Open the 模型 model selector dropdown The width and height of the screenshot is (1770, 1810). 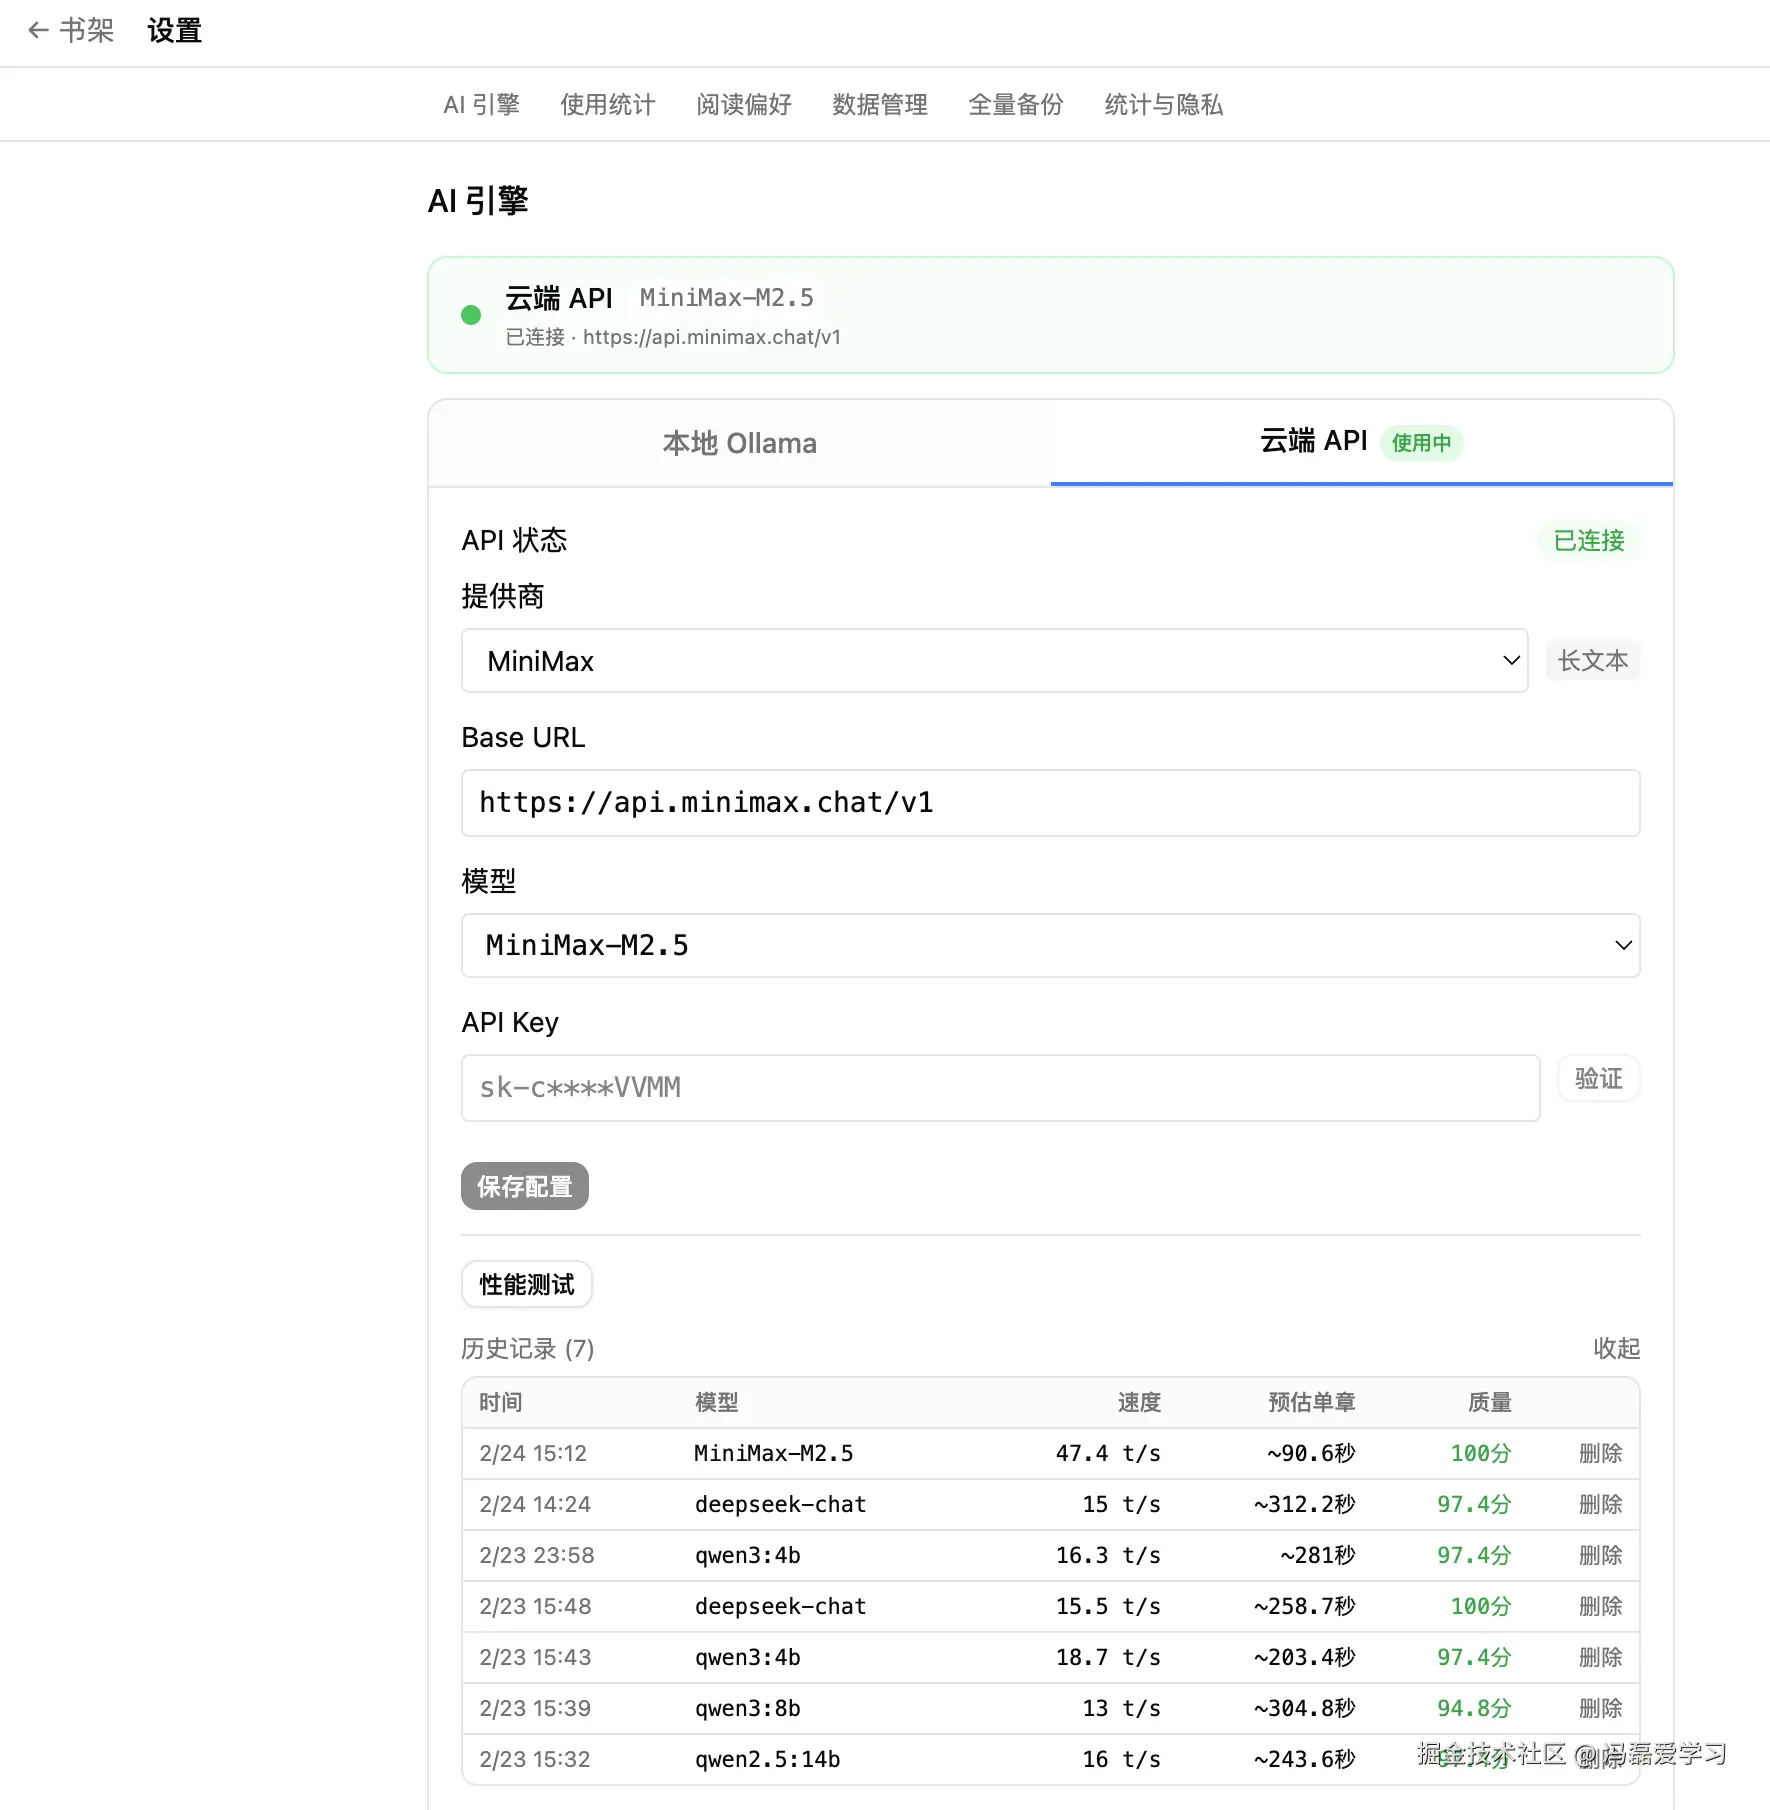tap(1050, 946)
